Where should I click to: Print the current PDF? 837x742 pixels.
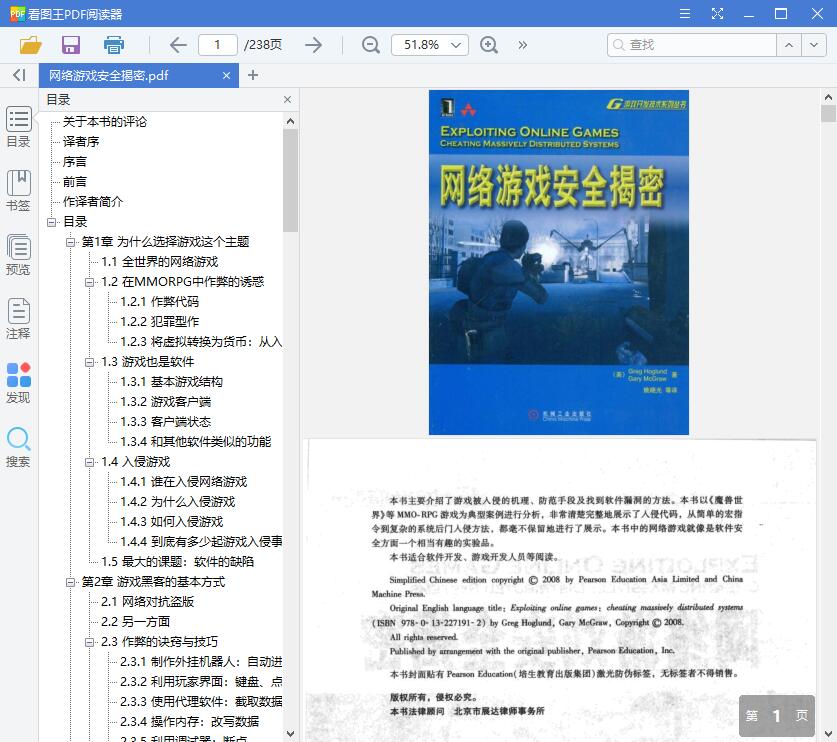point(112,45)
